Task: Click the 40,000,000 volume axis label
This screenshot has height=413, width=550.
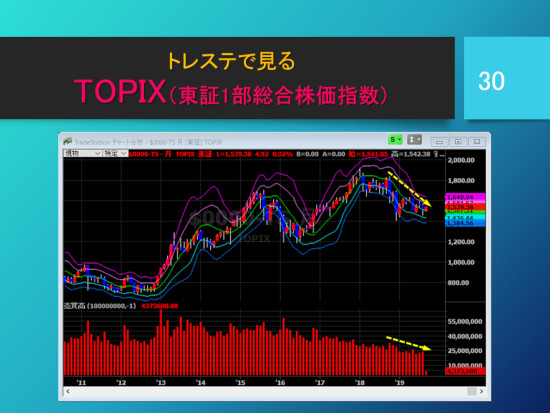Action: point(465,337)
